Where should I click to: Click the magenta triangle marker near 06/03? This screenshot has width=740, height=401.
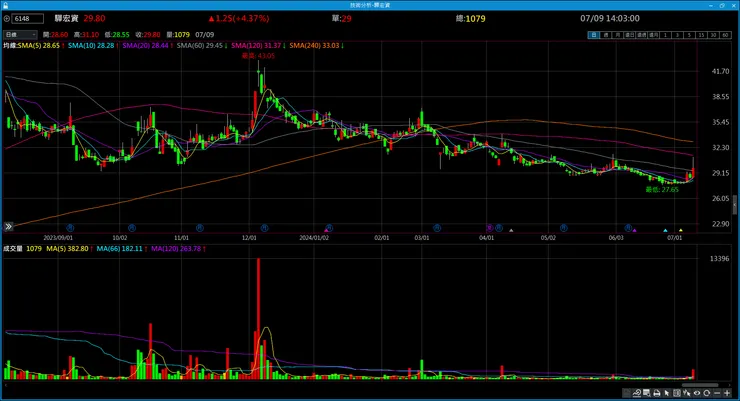(x=634, y=230)
